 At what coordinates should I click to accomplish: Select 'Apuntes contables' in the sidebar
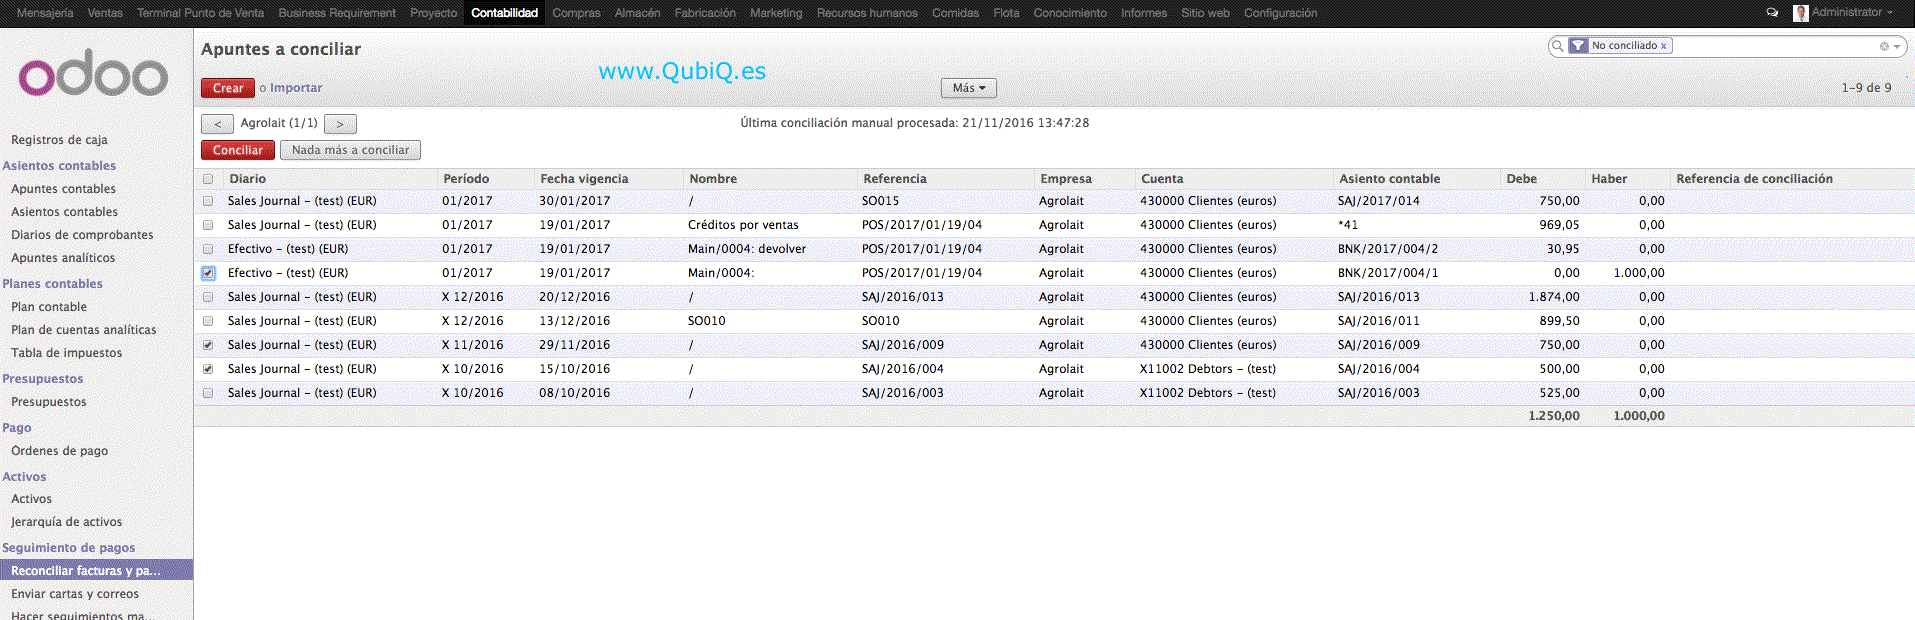click(63, 189)
